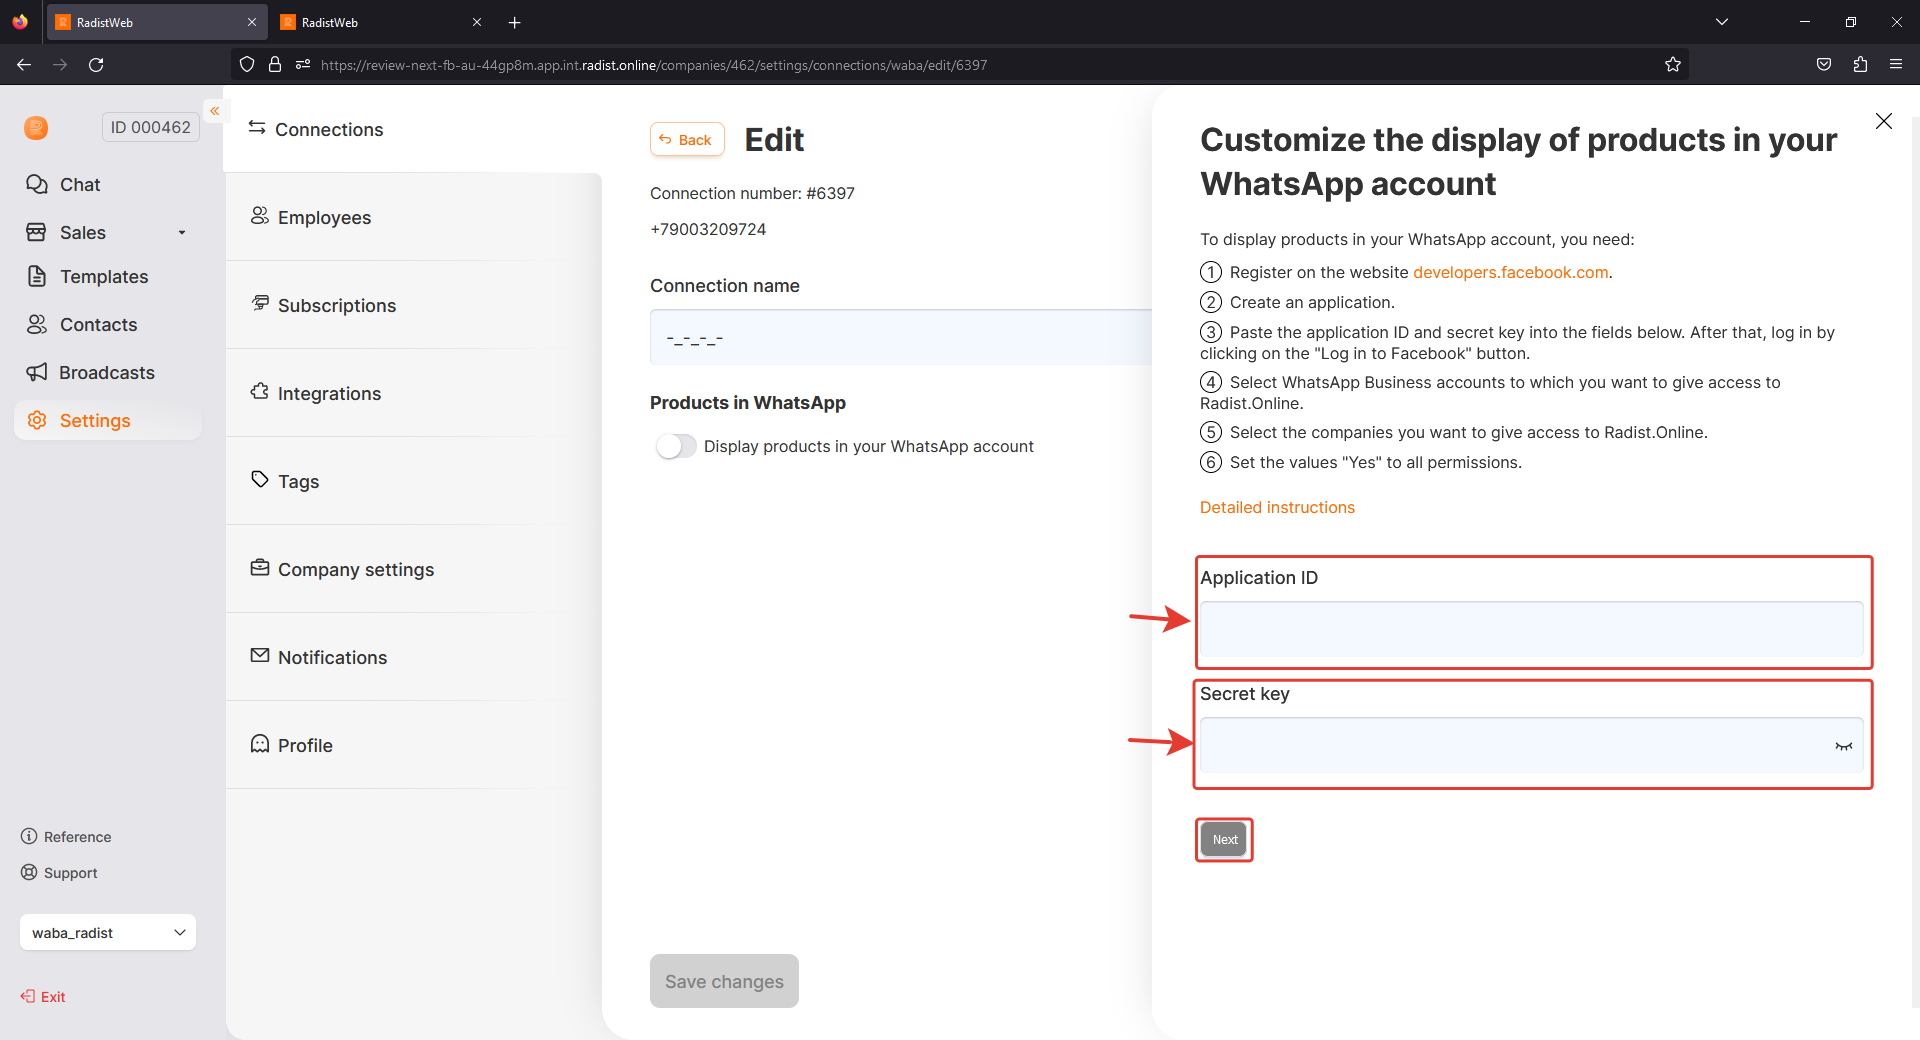
Task: Go to Integrations settings section
Action: tap(329, 394)
